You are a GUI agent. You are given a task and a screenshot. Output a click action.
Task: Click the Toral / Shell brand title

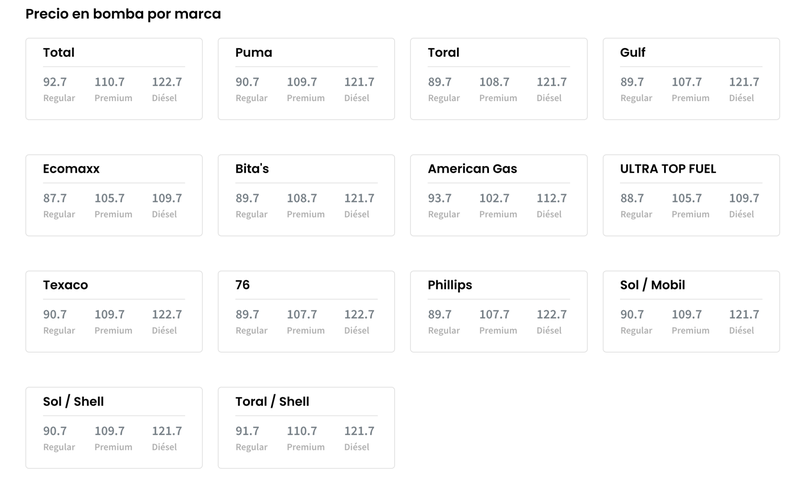point(272,401)
